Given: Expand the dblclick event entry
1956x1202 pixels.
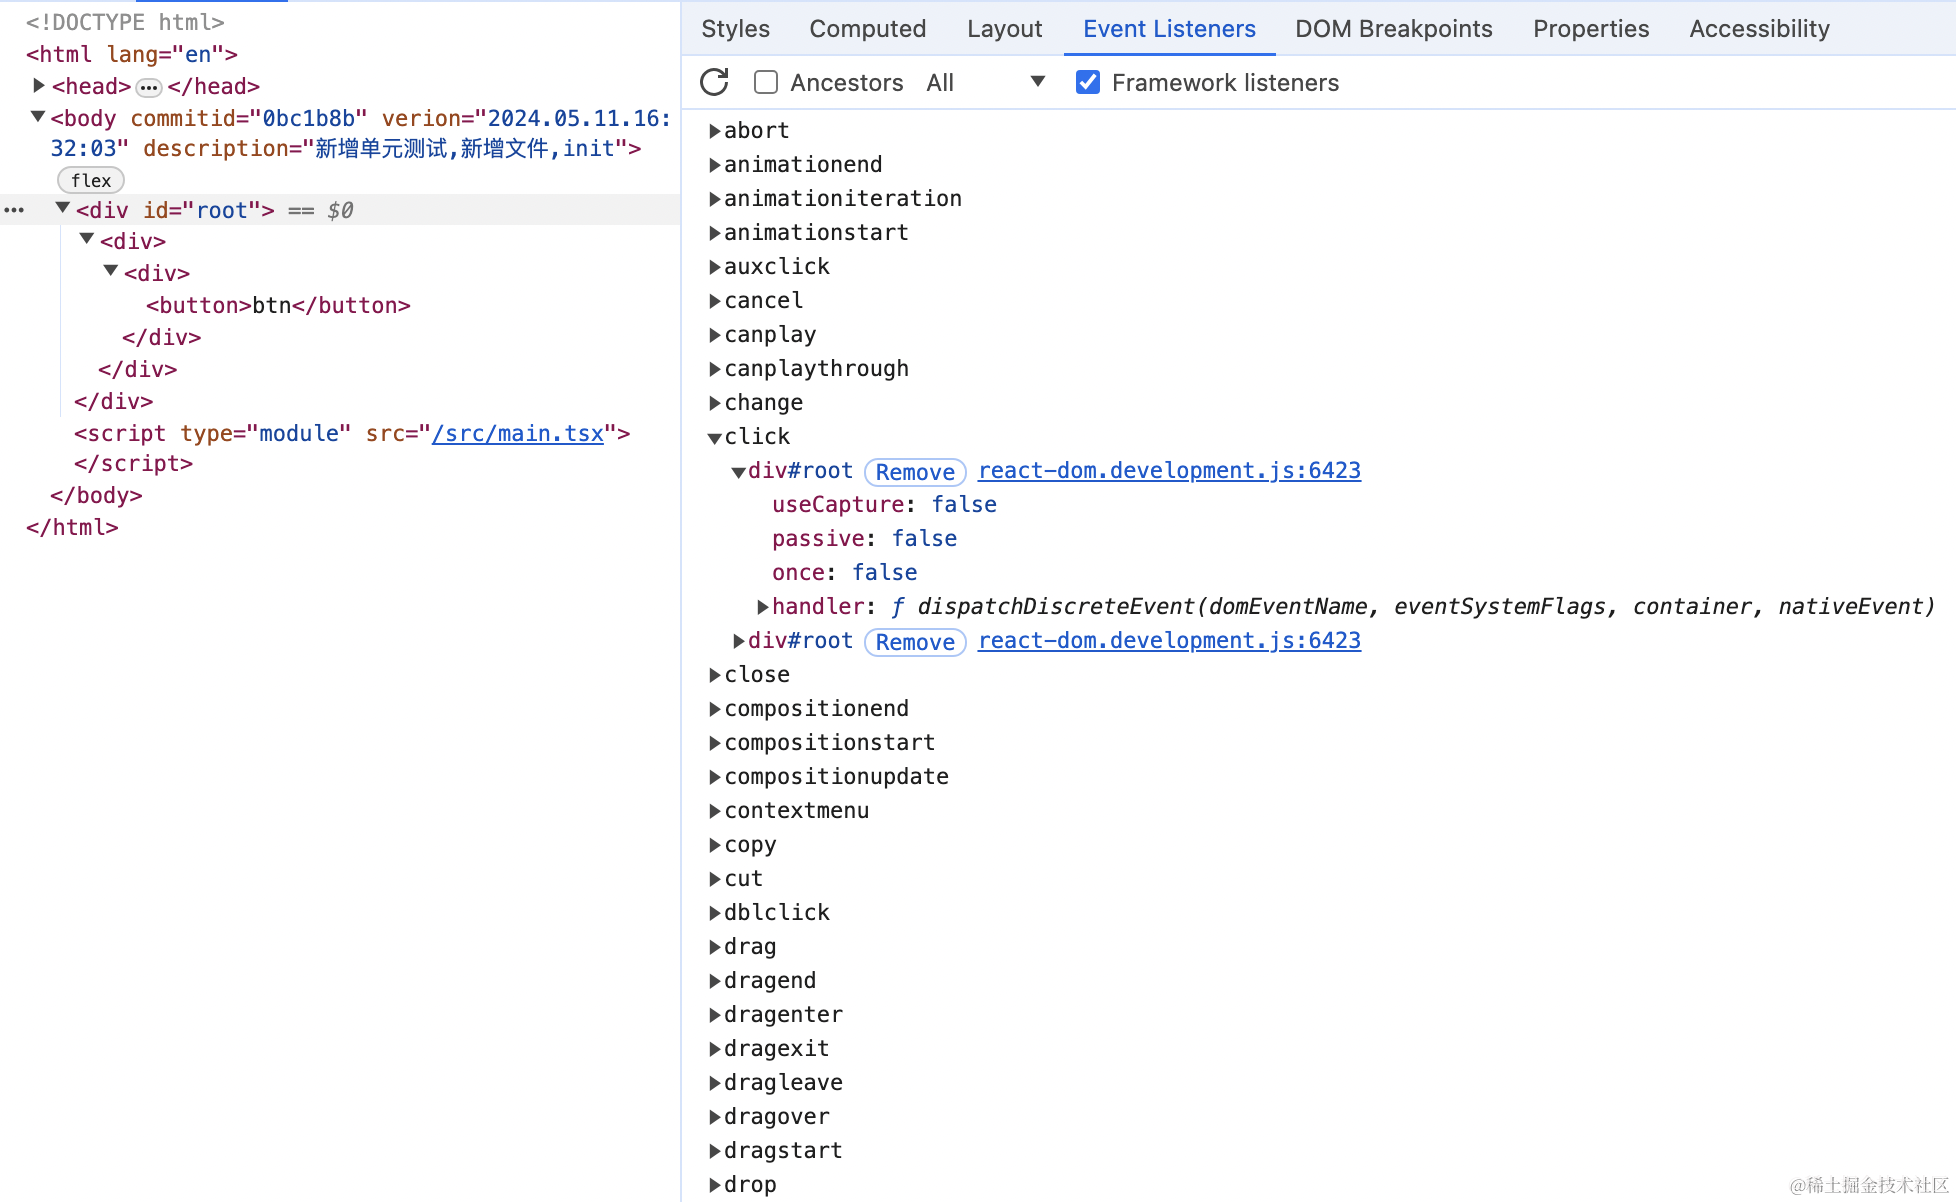Looking at the screenshot, I should [715, 913].
